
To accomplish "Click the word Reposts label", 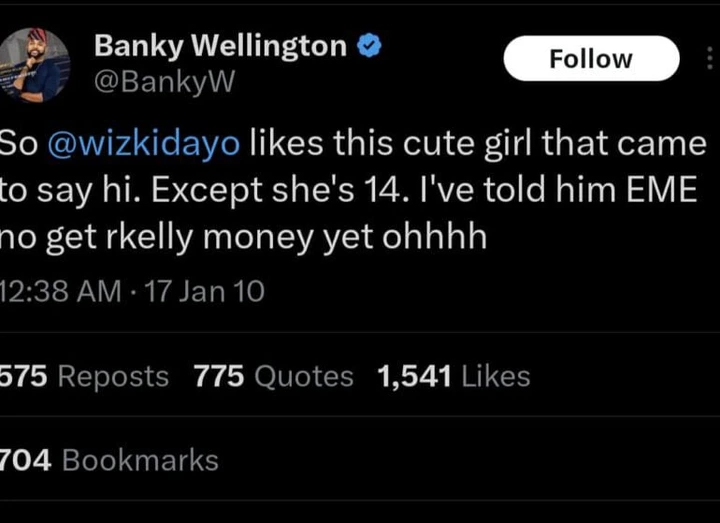I will pyautogui.click(x=113, y=376).
